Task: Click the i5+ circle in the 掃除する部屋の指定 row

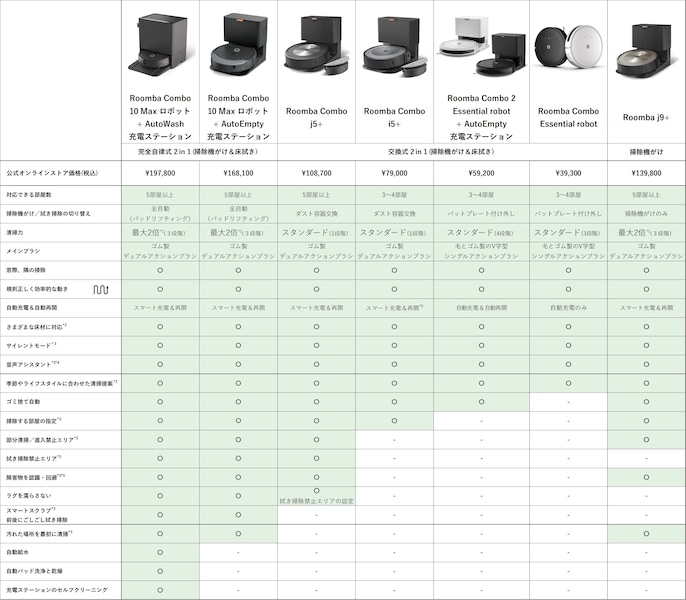Action: (395, 421)
